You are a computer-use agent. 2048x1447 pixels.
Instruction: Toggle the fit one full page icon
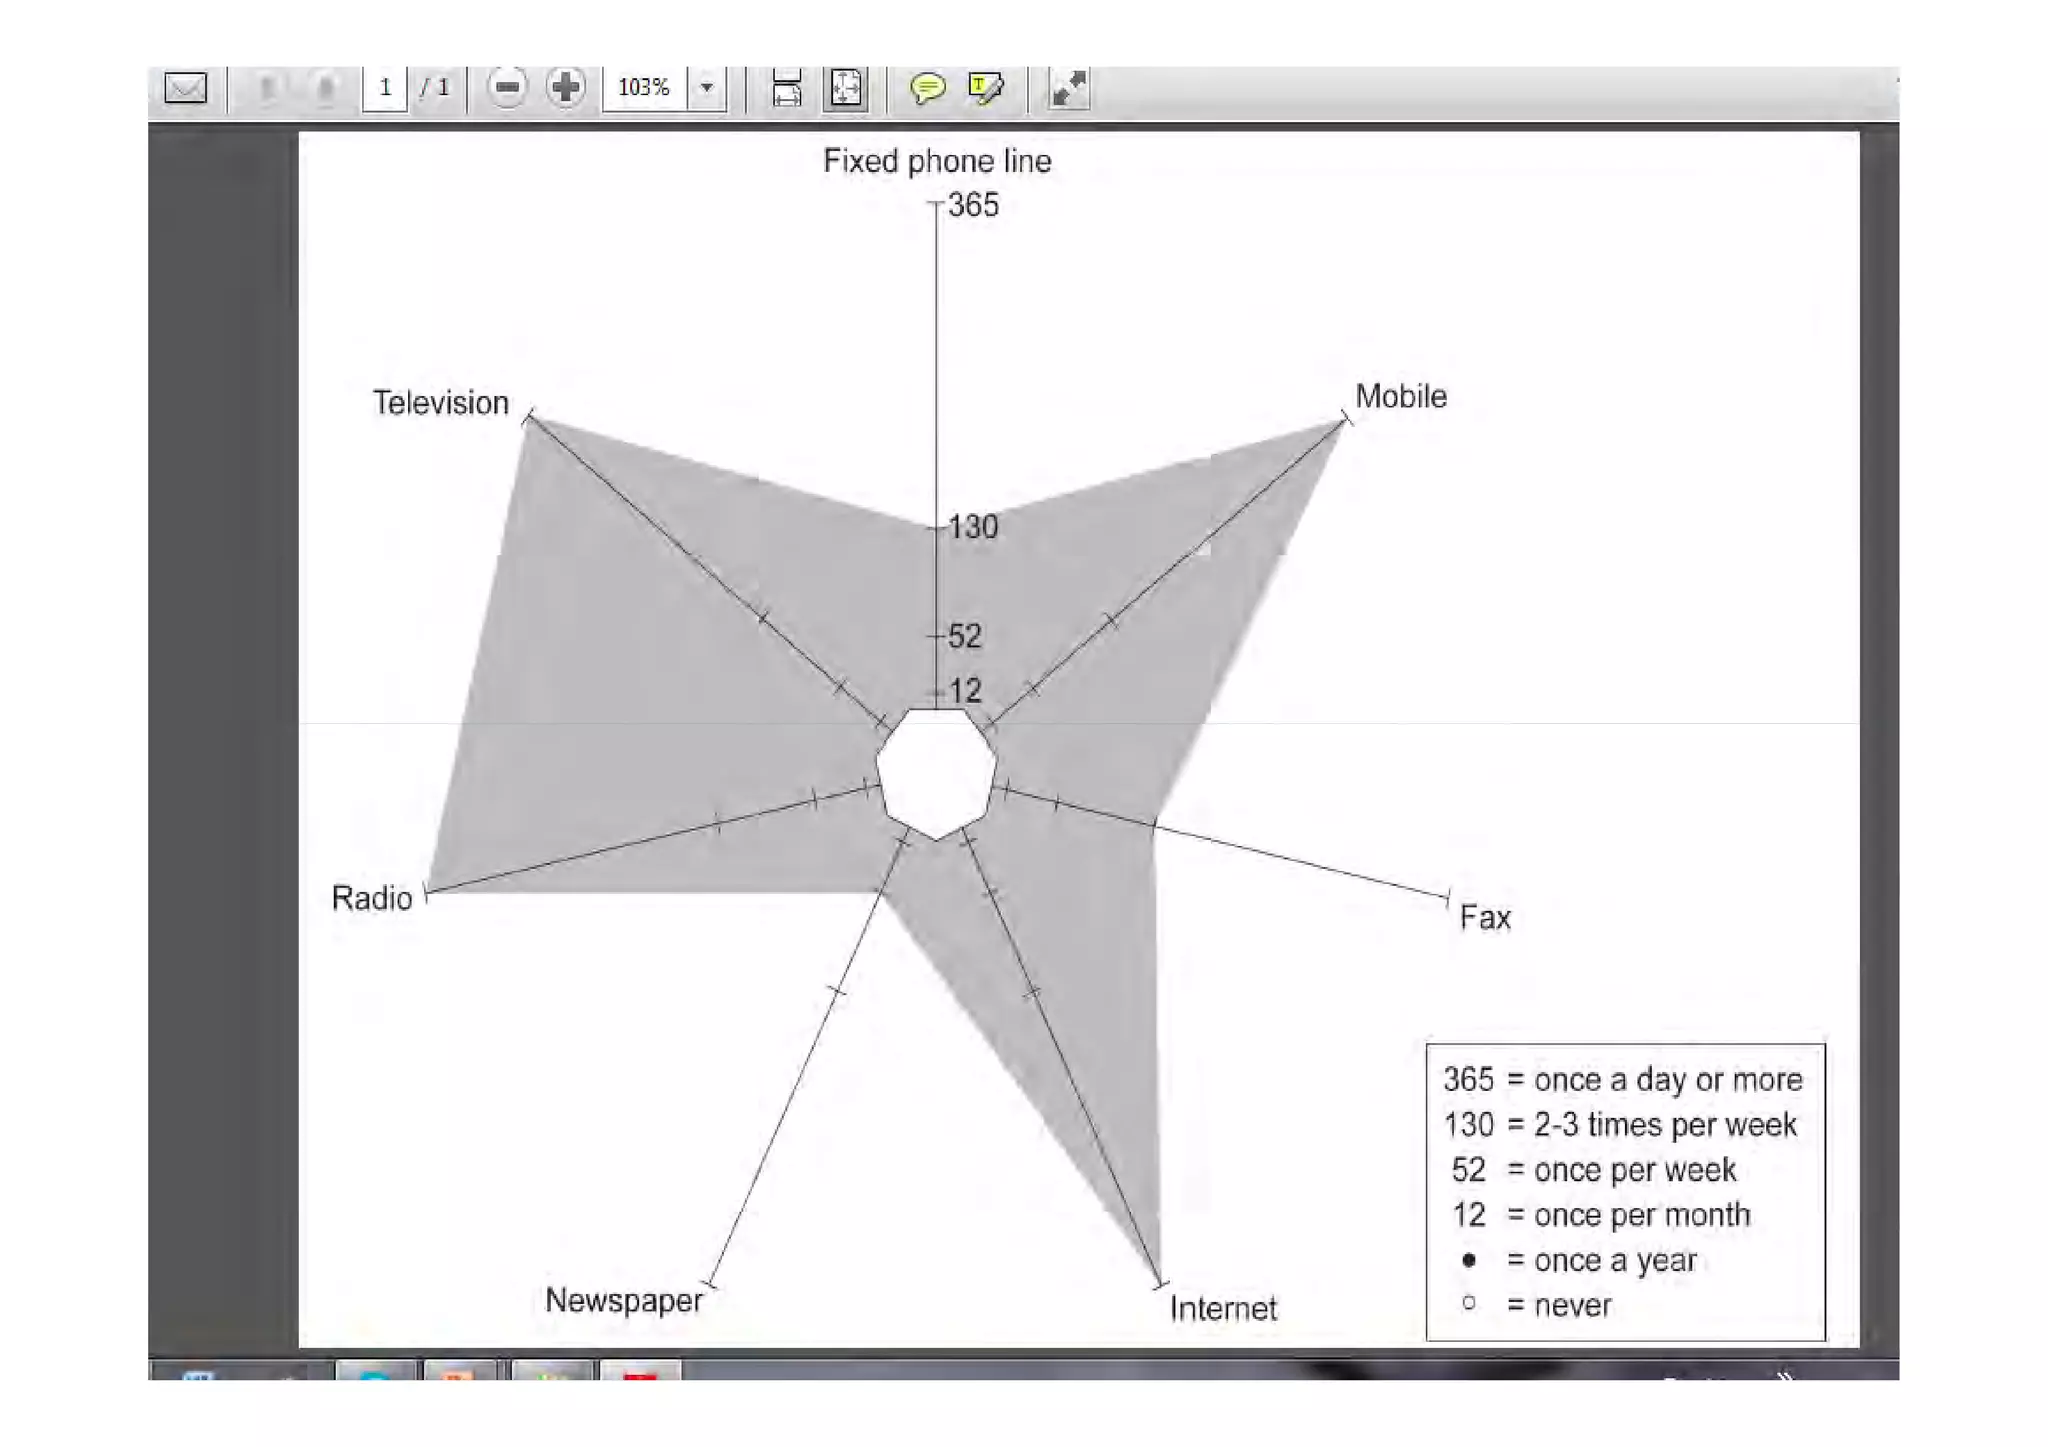click(846, 88)
